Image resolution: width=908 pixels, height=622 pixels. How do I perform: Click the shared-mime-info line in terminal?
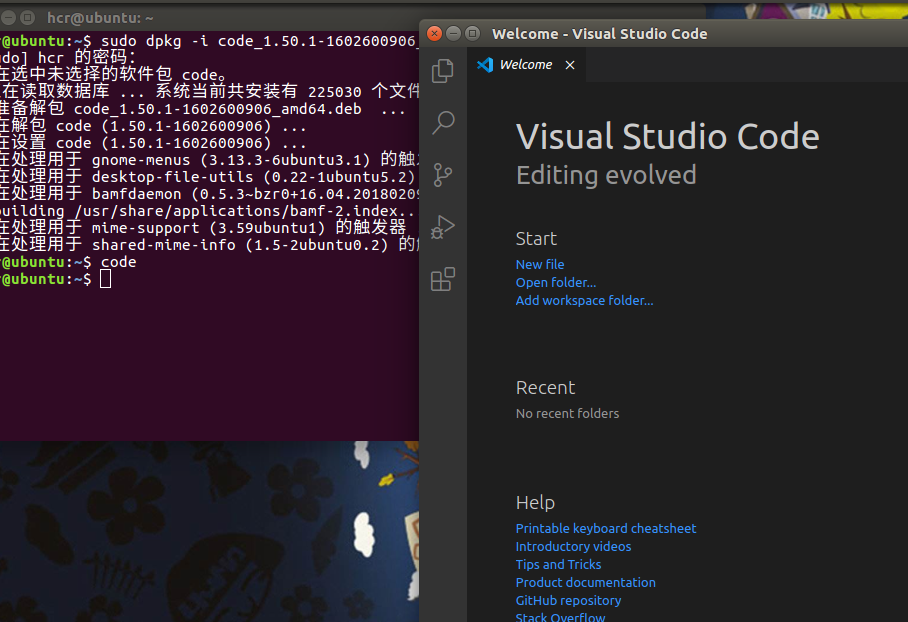coord(210,244)
